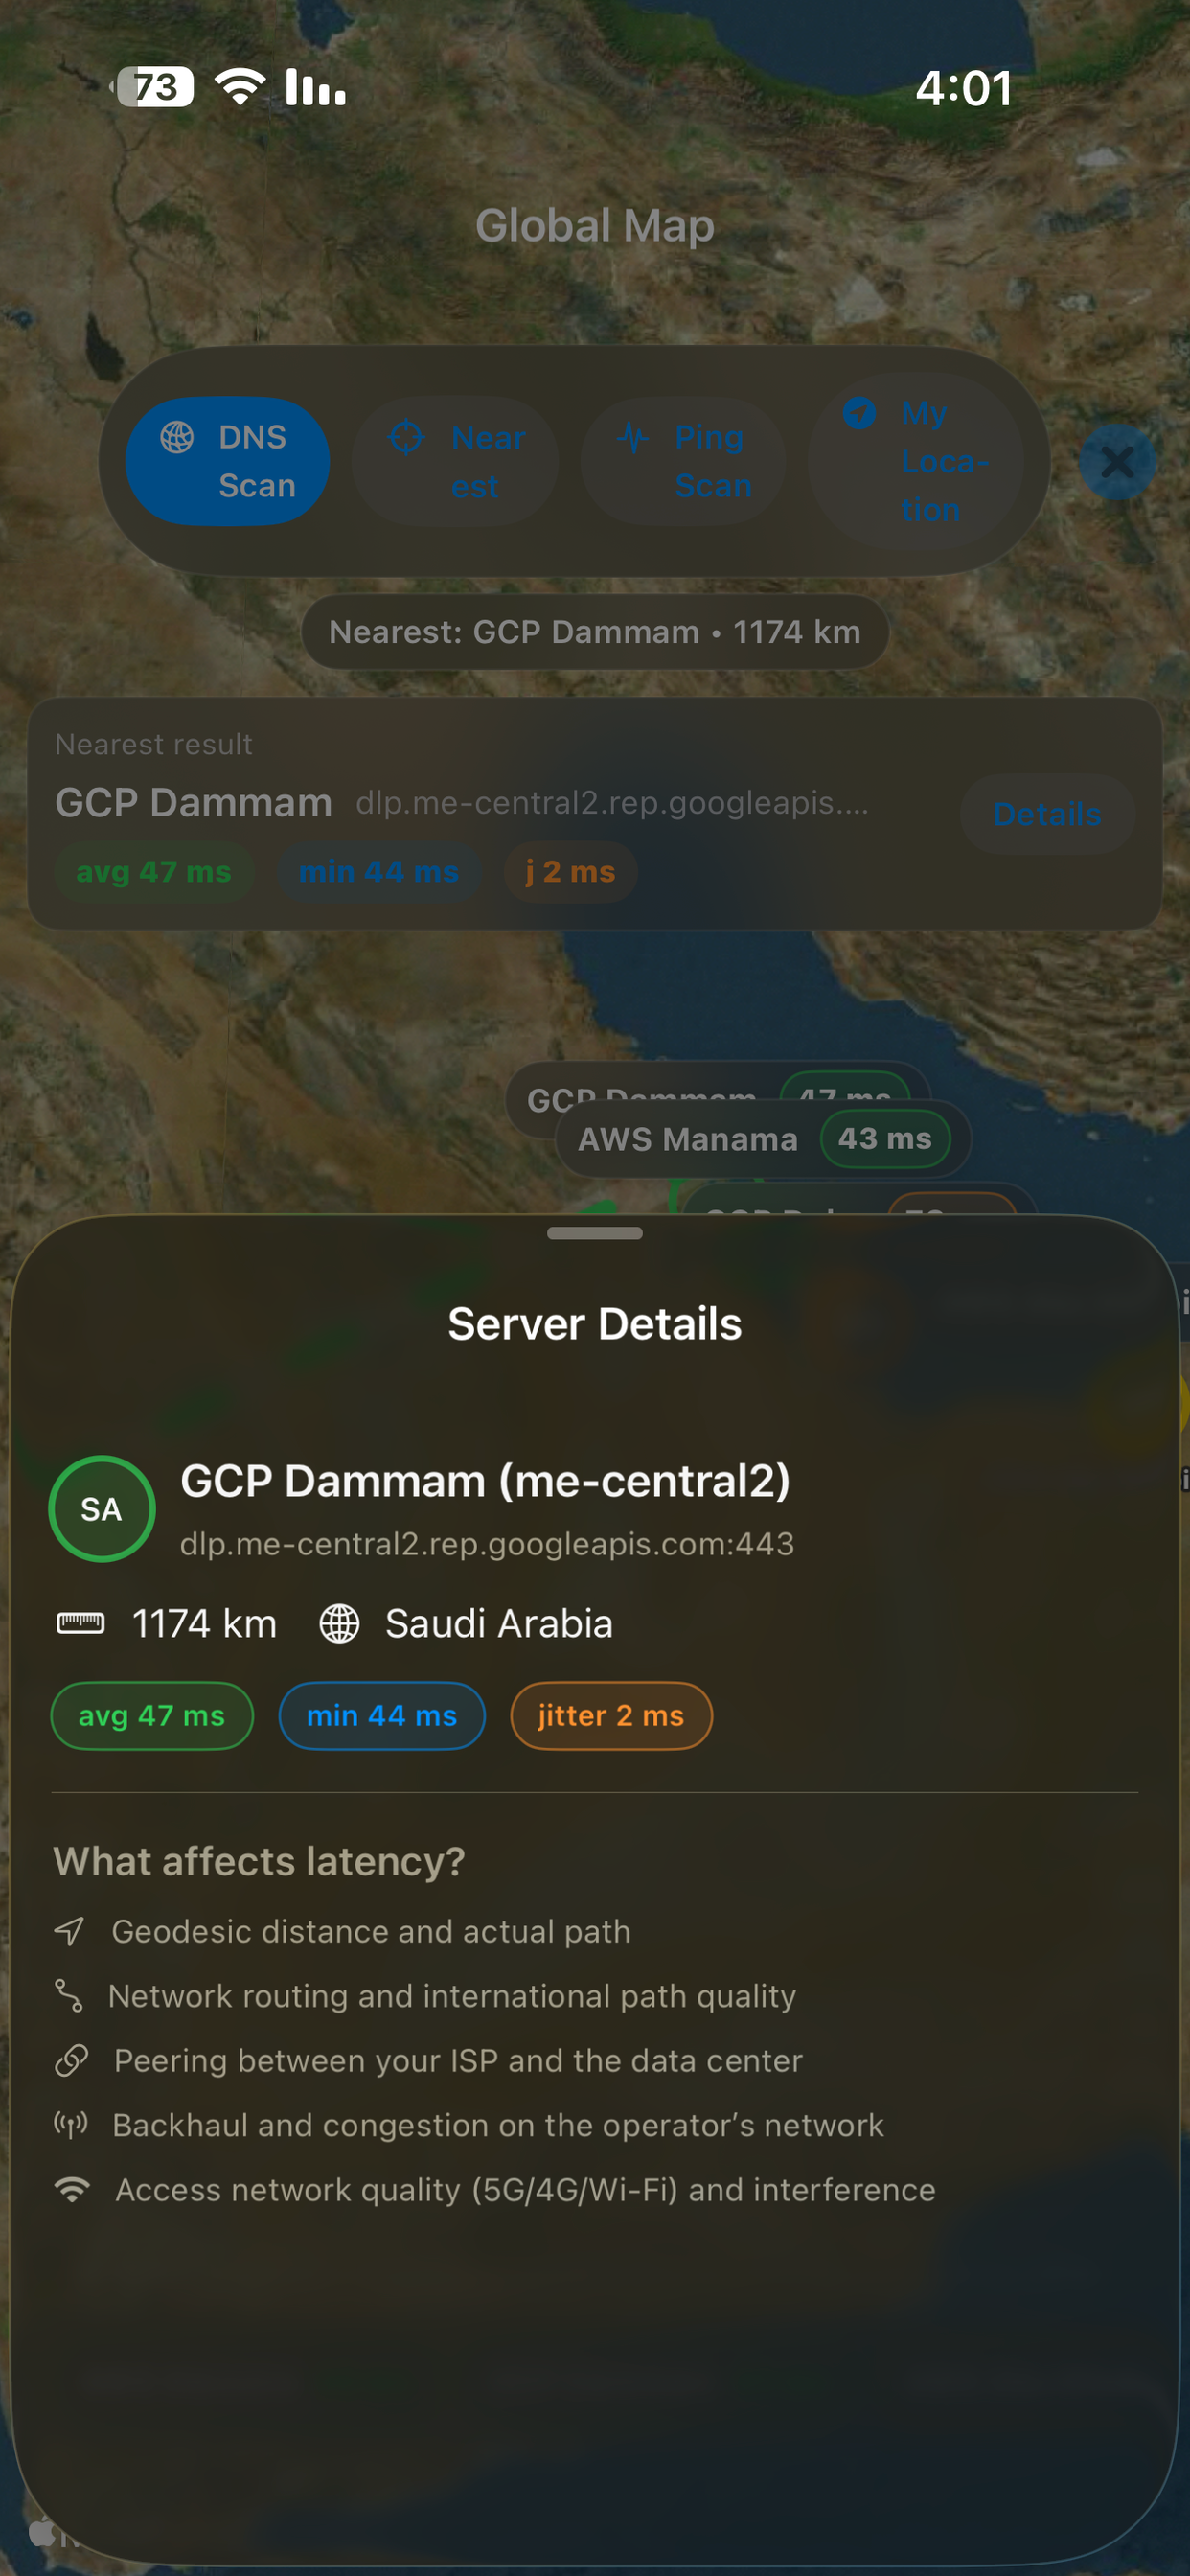Tap the backhaul antenna icon
The height and width of the screenshot is (2576, 1190).
71,2125
